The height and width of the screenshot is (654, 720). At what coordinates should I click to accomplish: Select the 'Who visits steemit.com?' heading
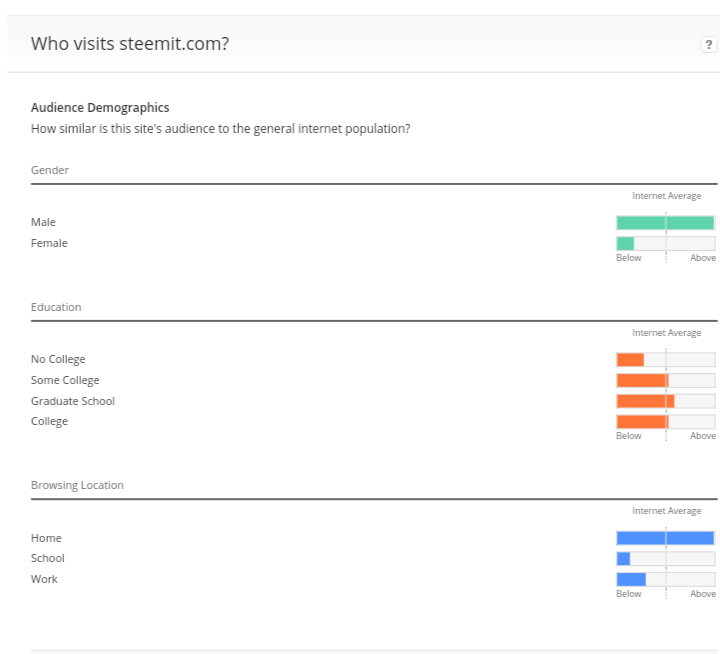tap(130, 44)
